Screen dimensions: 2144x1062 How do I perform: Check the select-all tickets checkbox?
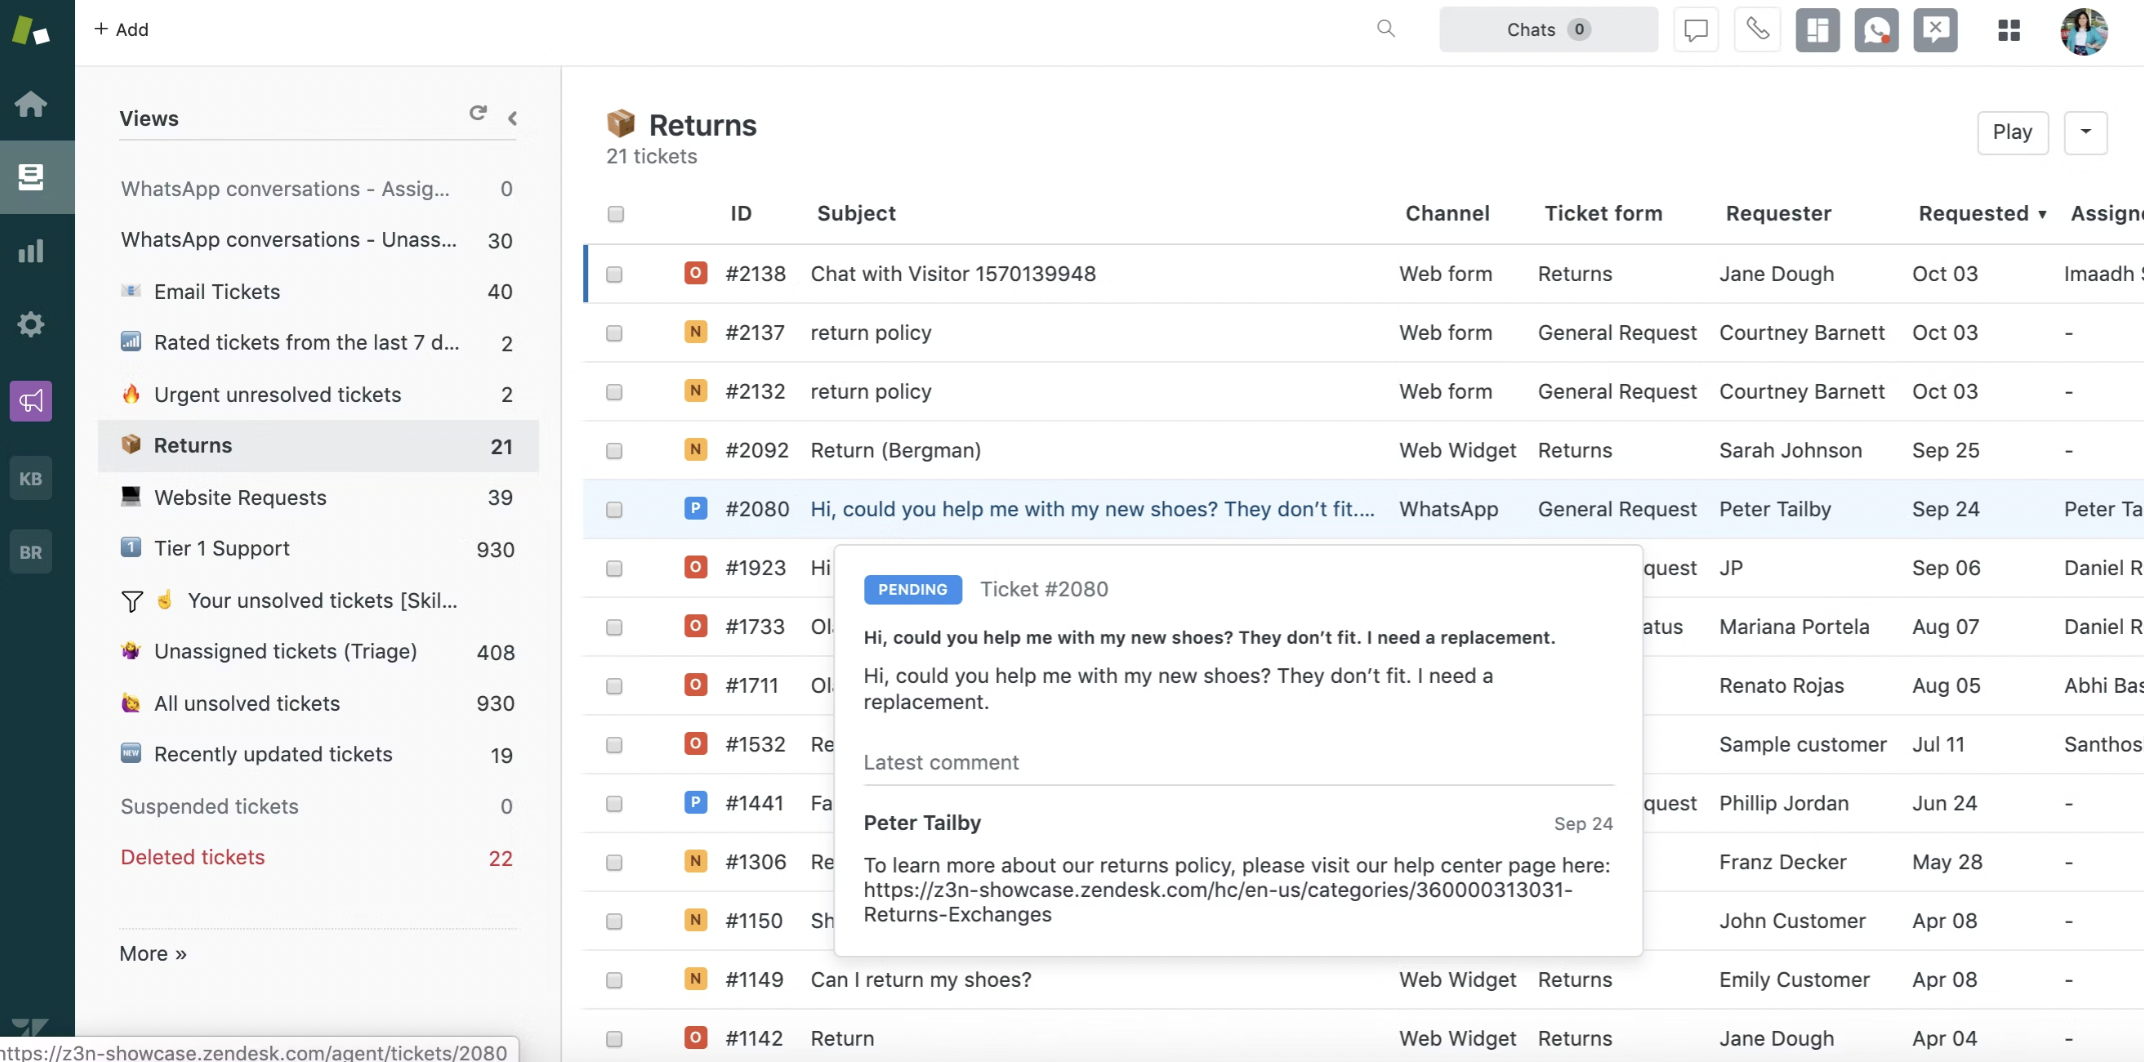615,214
